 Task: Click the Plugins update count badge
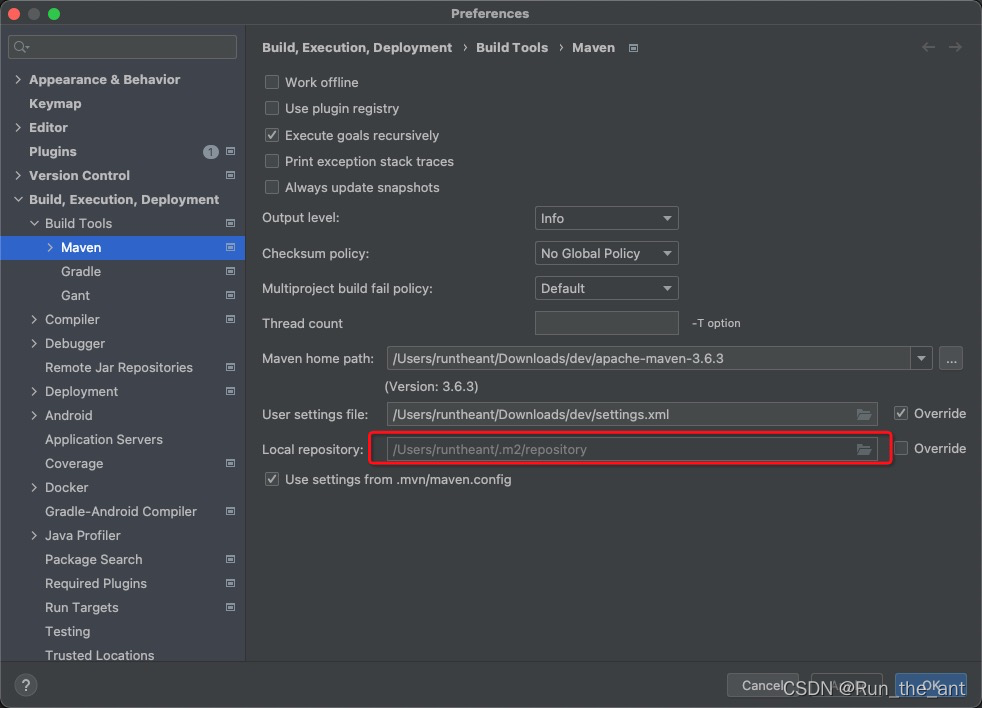coord(211,152)
